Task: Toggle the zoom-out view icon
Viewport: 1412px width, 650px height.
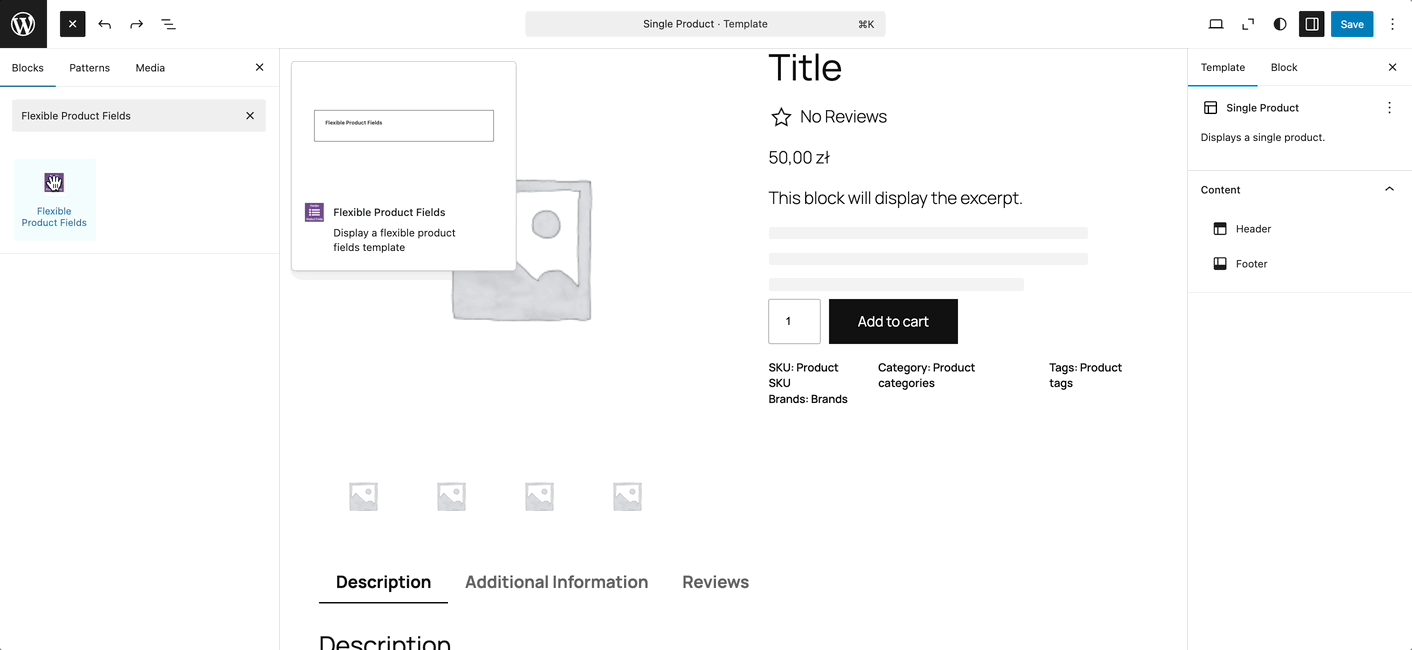Action: [1247, 23]
